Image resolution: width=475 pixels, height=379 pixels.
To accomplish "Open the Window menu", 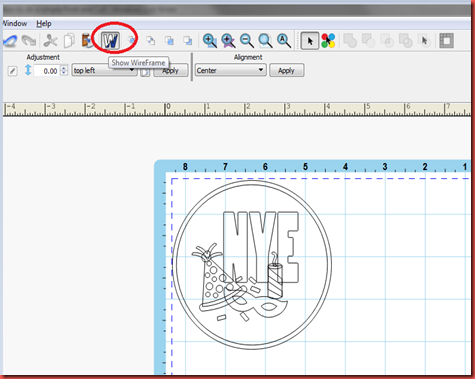I will click(15, 24).
